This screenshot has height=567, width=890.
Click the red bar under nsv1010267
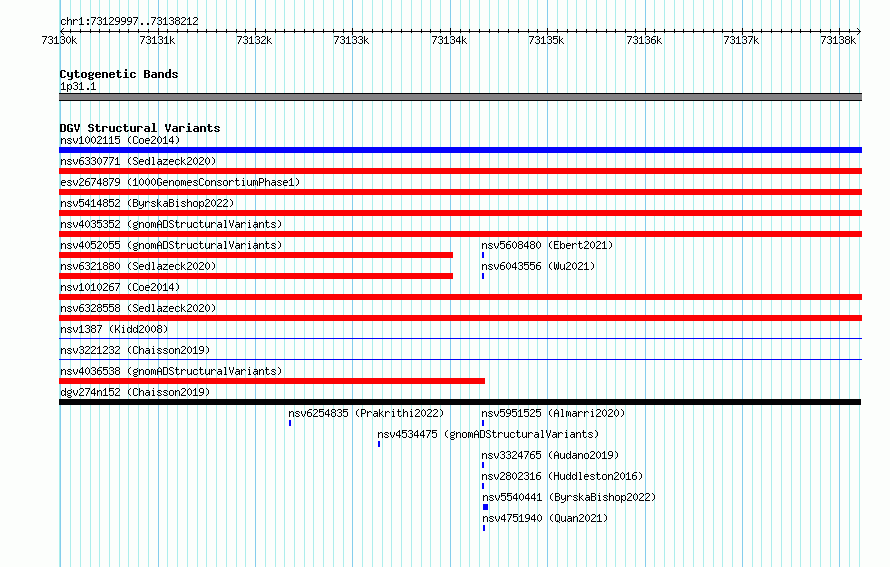coord(460,297)
